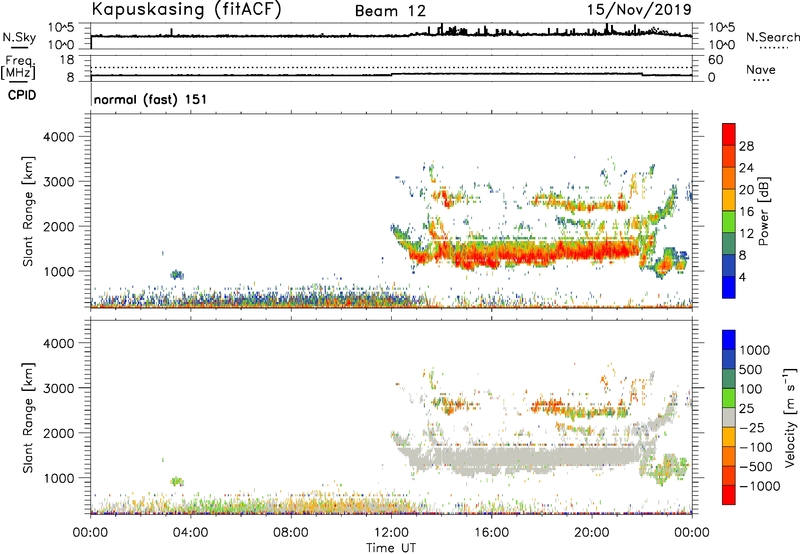Click the "20" label on power colorbar
Viewport: 800px width, 554px height.
(x=746, y=190)
